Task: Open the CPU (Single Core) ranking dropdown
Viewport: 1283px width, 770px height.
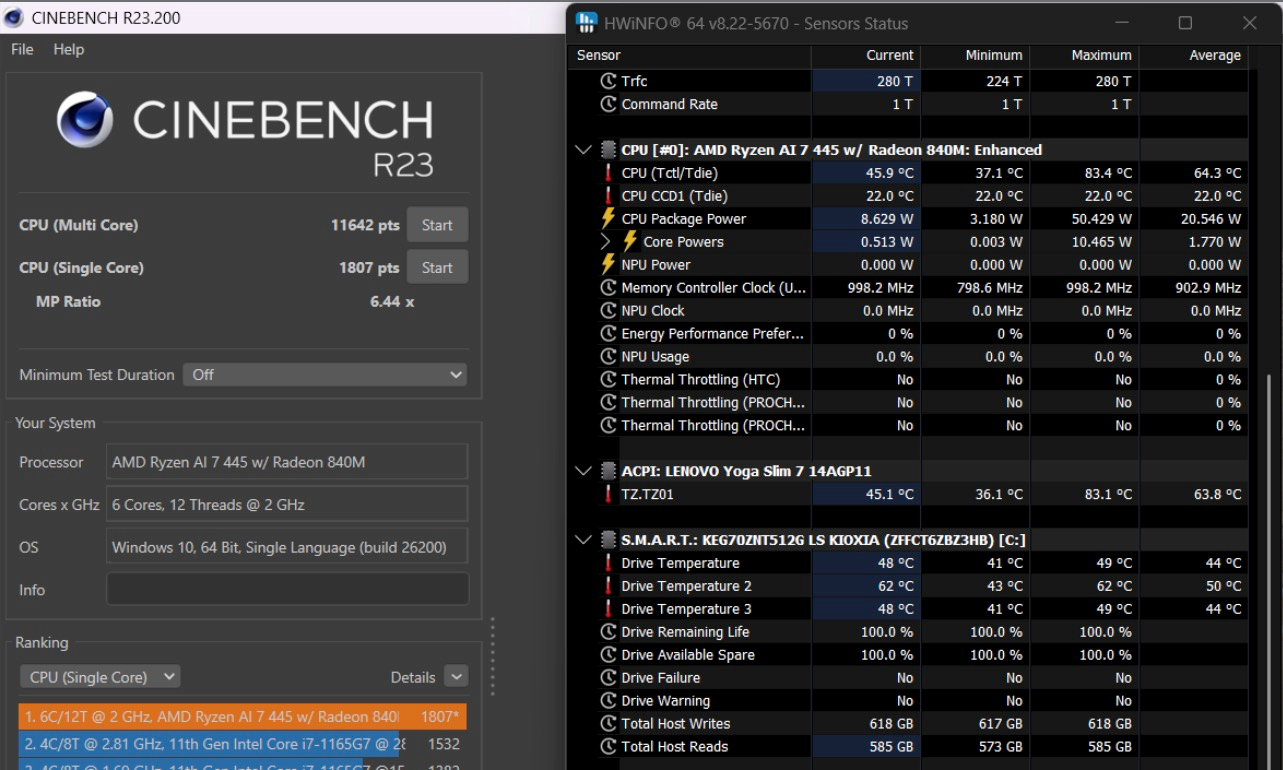Action: point(100,677)
